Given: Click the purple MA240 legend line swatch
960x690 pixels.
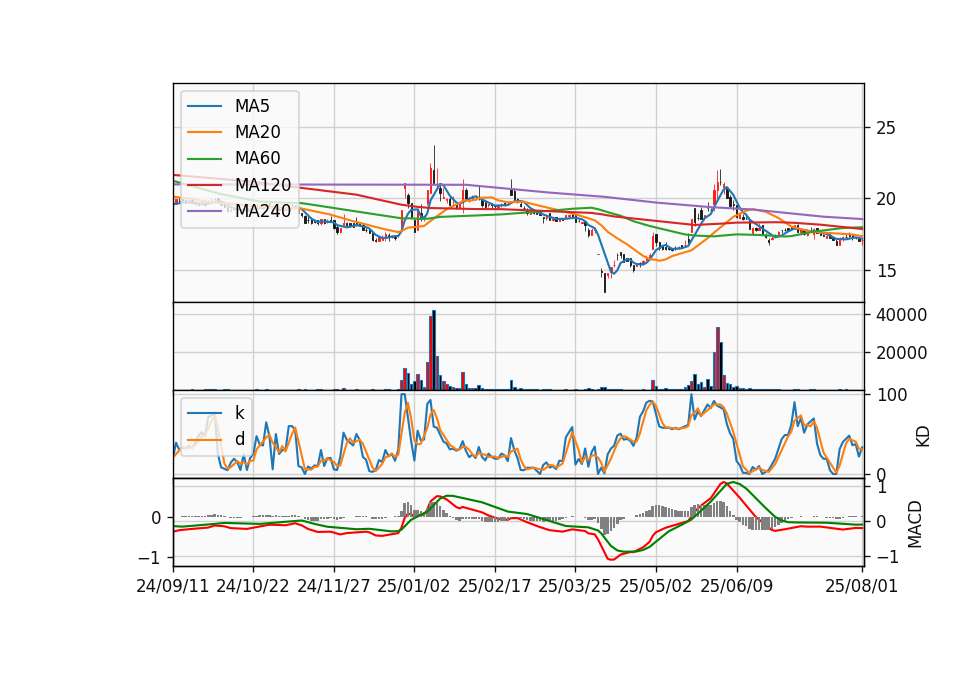Looking at the screenshot, I should coord(204,211).
